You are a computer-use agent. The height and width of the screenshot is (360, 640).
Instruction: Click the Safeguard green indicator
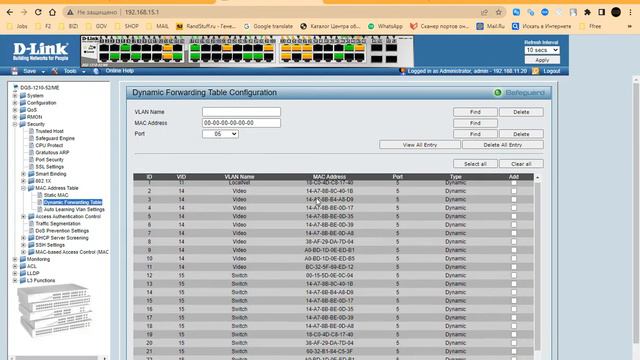pyautogui.click(x=498, y=93)
